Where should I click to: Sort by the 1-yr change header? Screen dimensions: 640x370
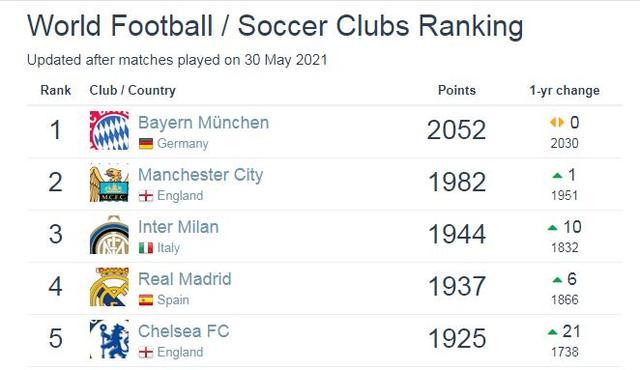[564, 91]
